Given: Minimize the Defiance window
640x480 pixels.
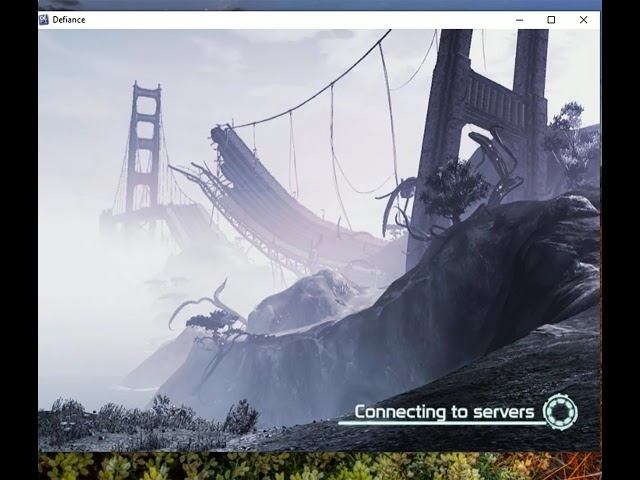Looking at the screenshot, I should pos(519,20).
